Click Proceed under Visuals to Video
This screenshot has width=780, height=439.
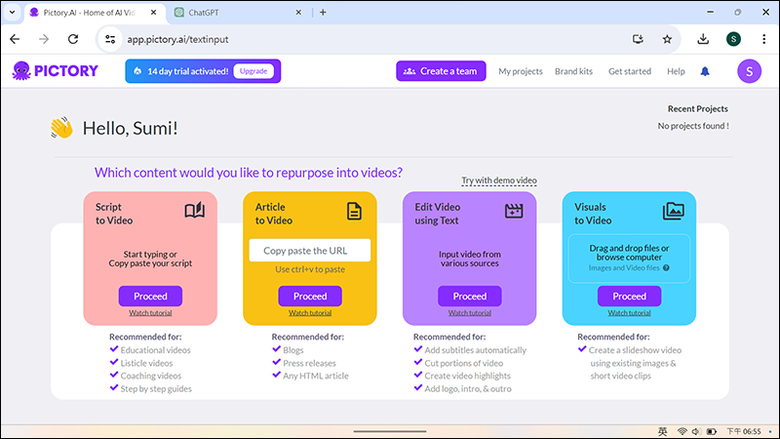629,296
